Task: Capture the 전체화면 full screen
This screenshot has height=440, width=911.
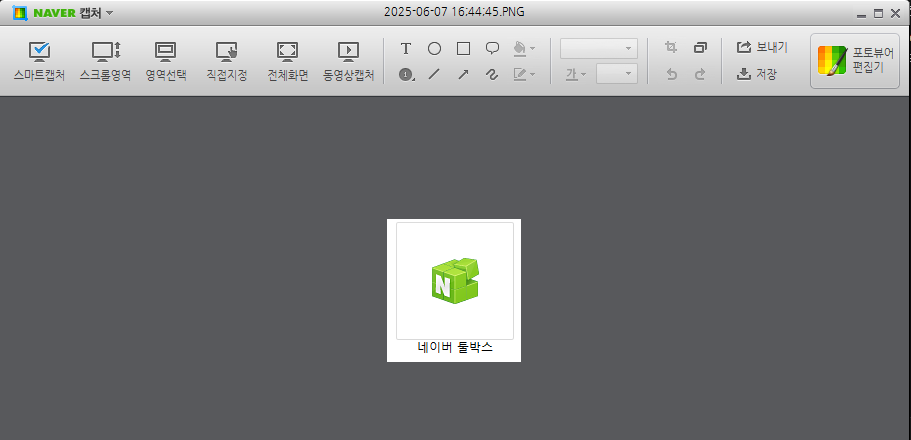Action: click(288, 61)
